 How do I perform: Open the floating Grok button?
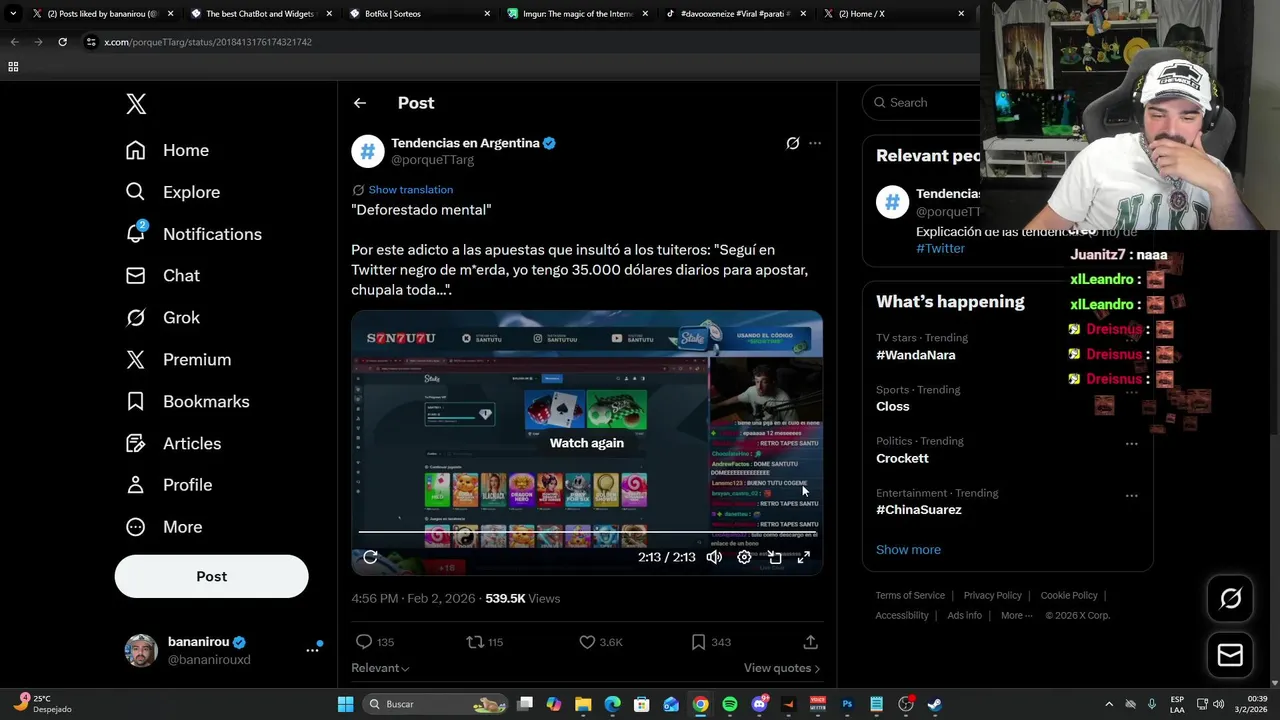pos(1230,598)
